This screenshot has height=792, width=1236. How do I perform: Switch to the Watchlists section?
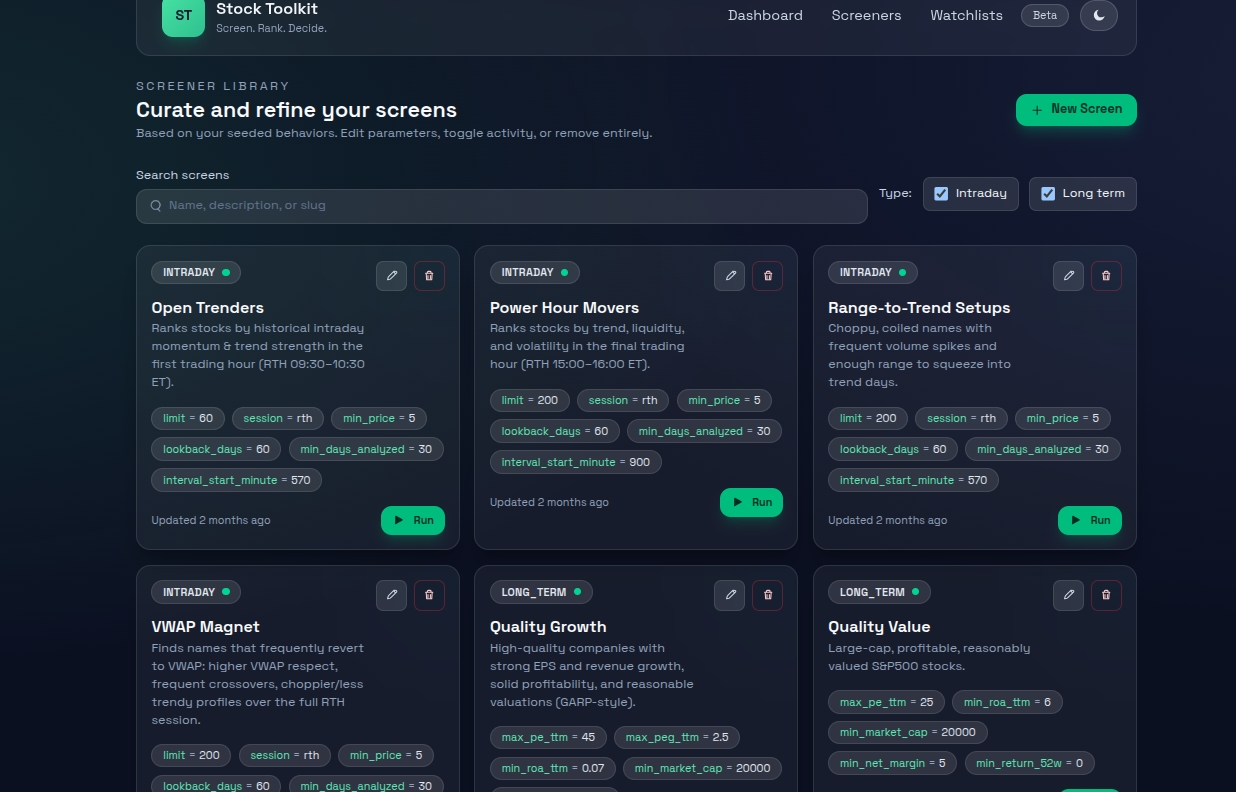point(966,15)
